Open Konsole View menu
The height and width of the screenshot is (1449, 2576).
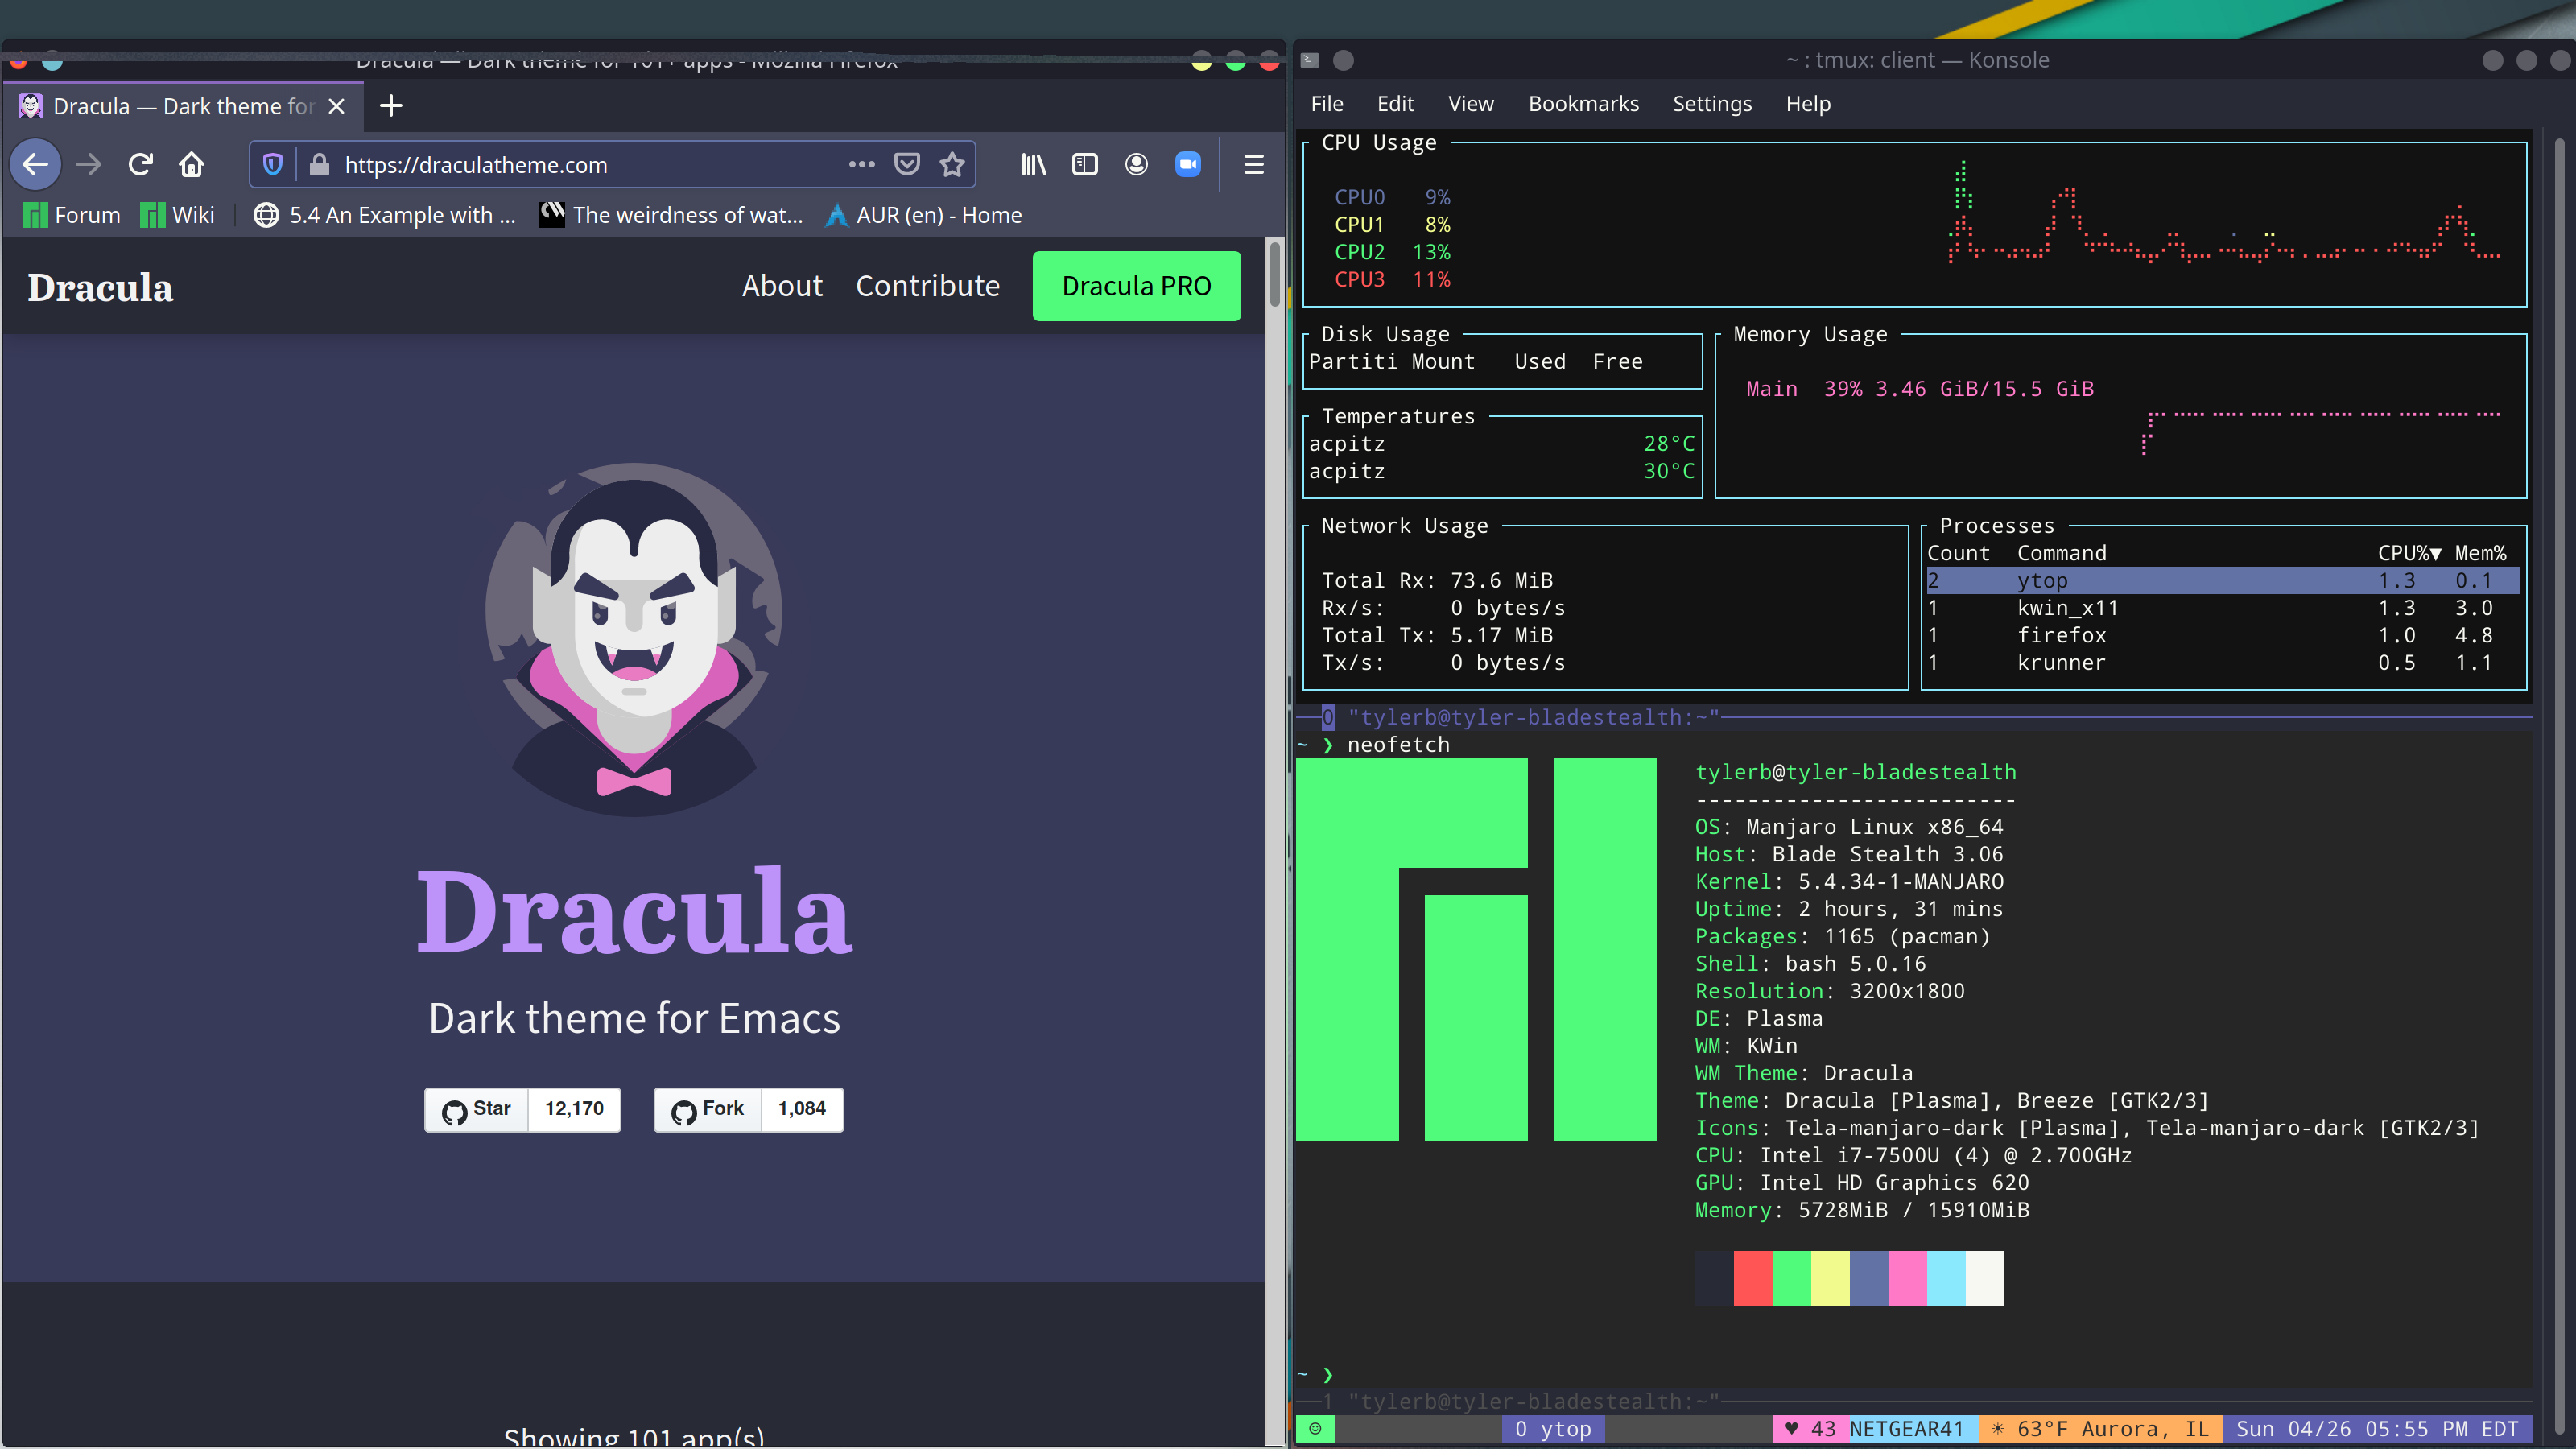click(1471, 104)
